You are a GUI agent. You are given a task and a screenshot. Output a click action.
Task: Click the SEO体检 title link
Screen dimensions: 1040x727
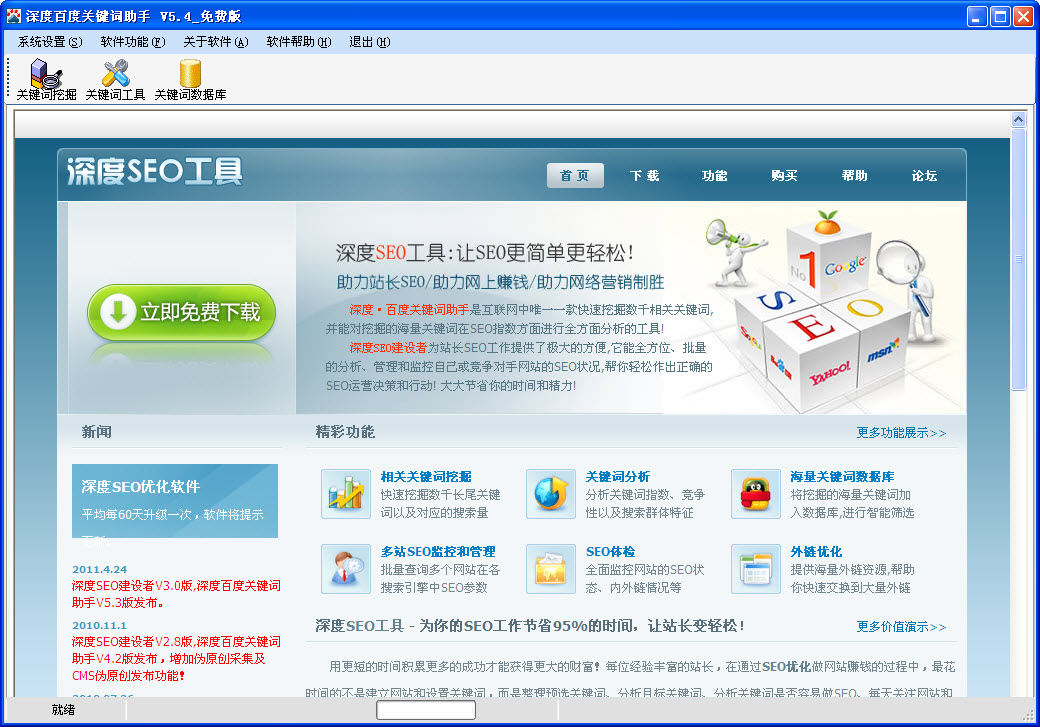tap(610, 552)
